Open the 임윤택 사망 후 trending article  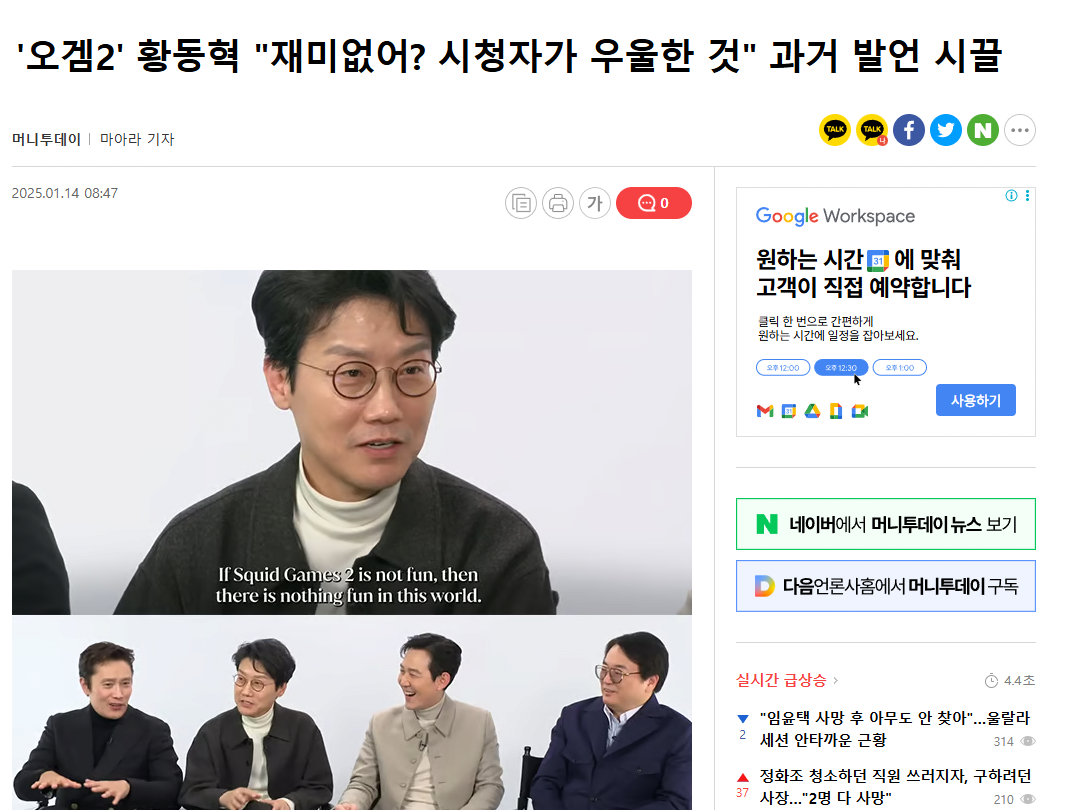(895, 729)
